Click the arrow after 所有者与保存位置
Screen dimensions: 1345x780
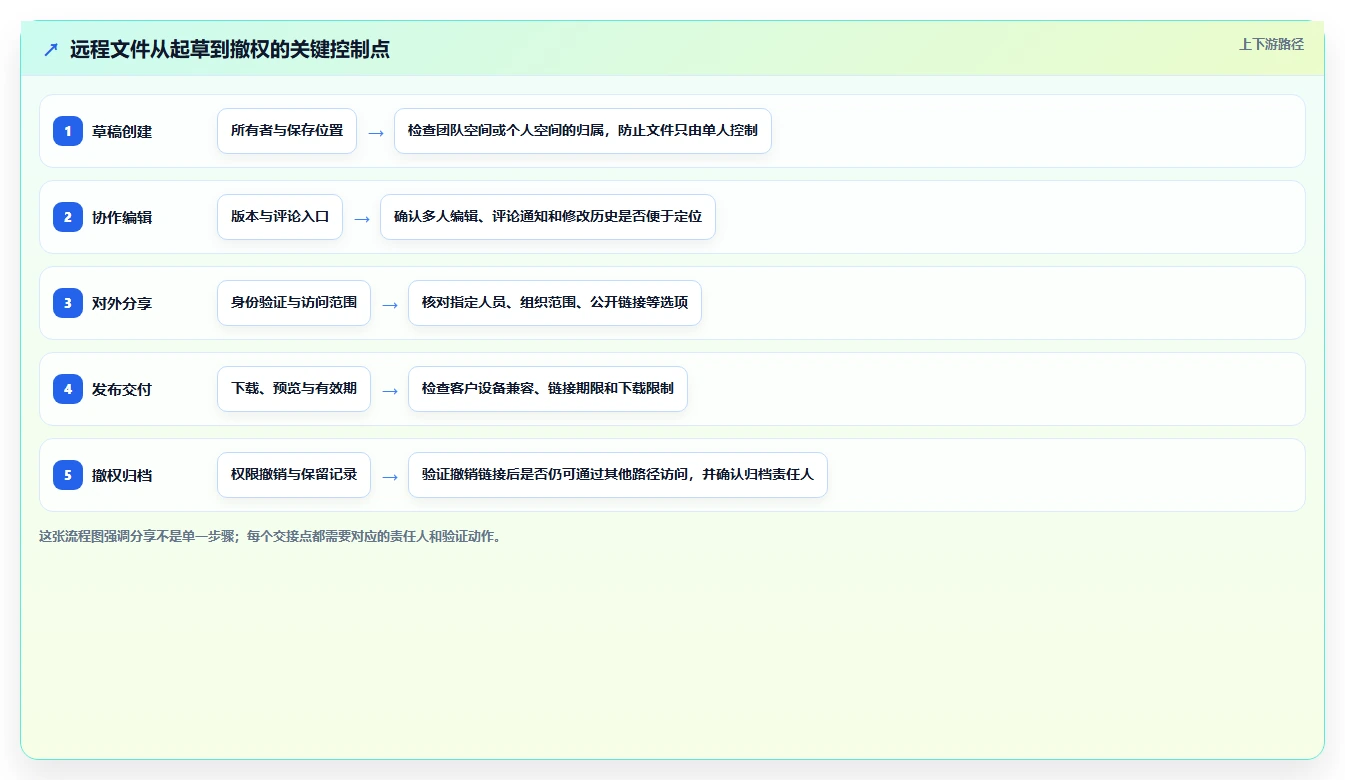(x=375, y=132)
